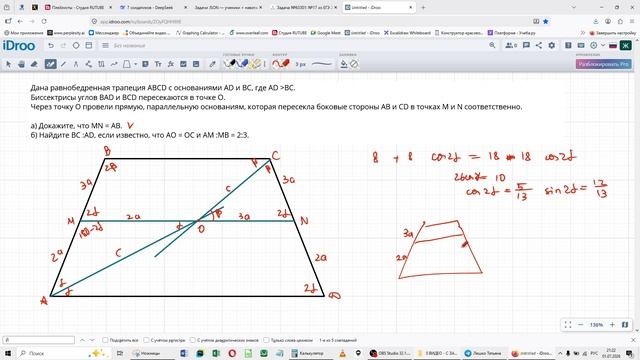The width and height of the screenshot is (640, 360).
Task: Insert a formula with fx tool
Action: coord(171,64)
